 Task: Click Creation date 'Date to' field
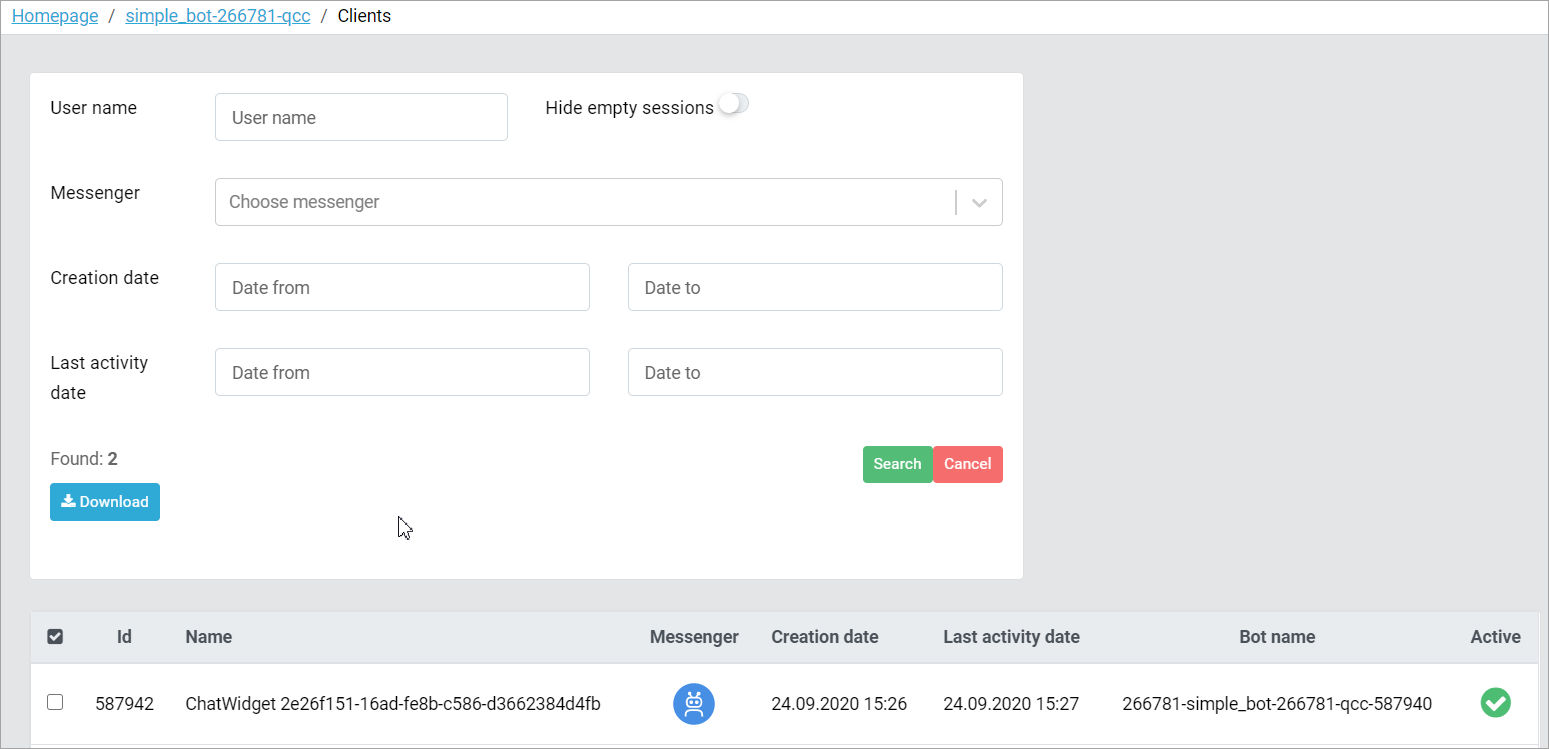point(814,287)
